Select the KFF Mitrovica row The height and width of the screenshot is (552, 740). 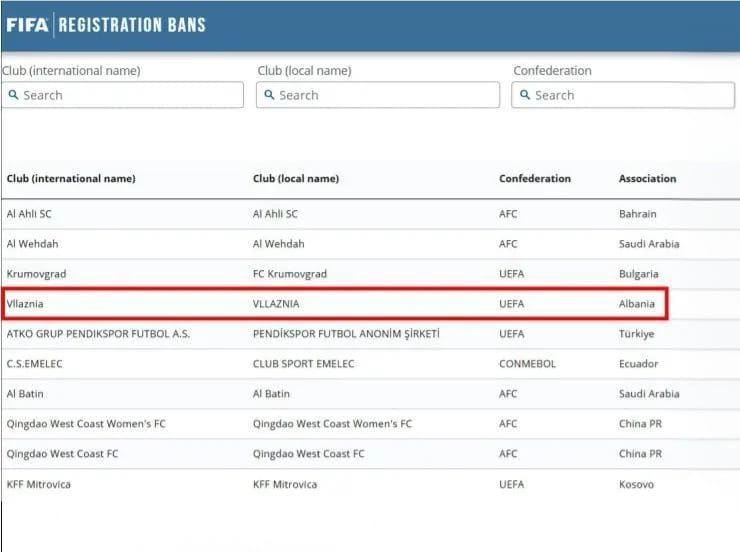pyautogui.click(x=39, y=484)
